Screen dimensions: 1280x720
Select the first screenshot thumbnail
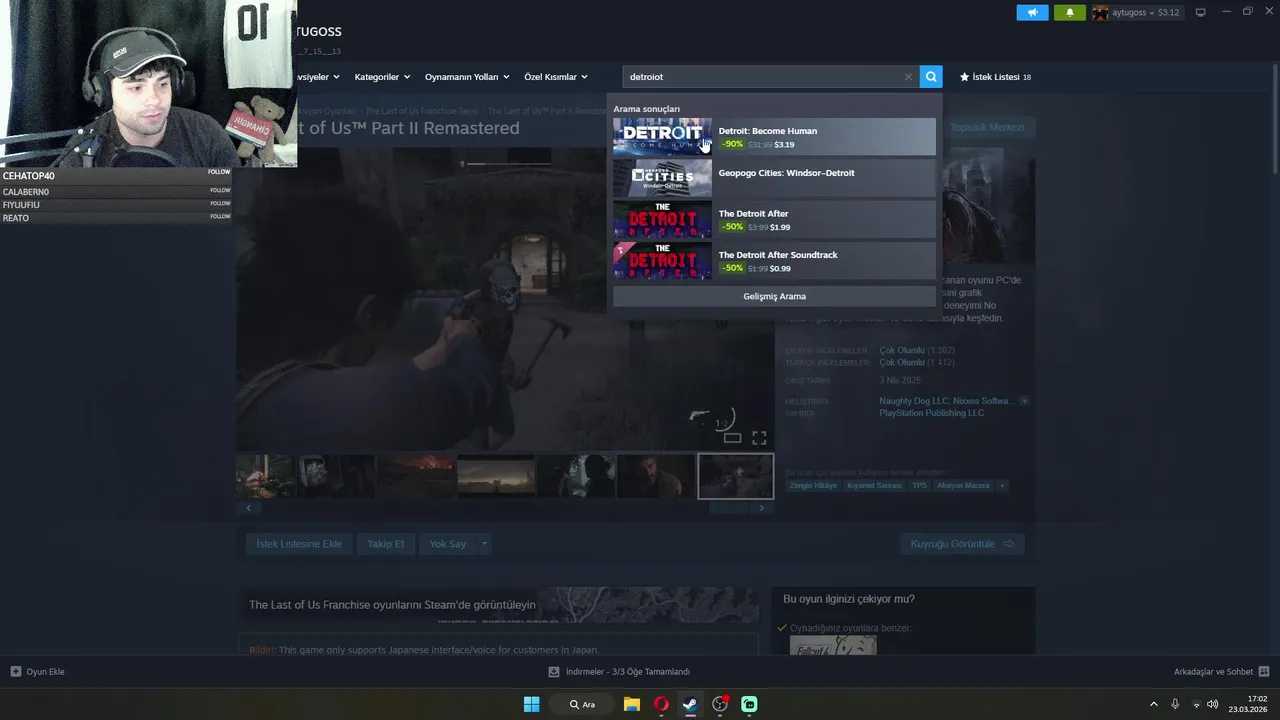pos(265,476)
